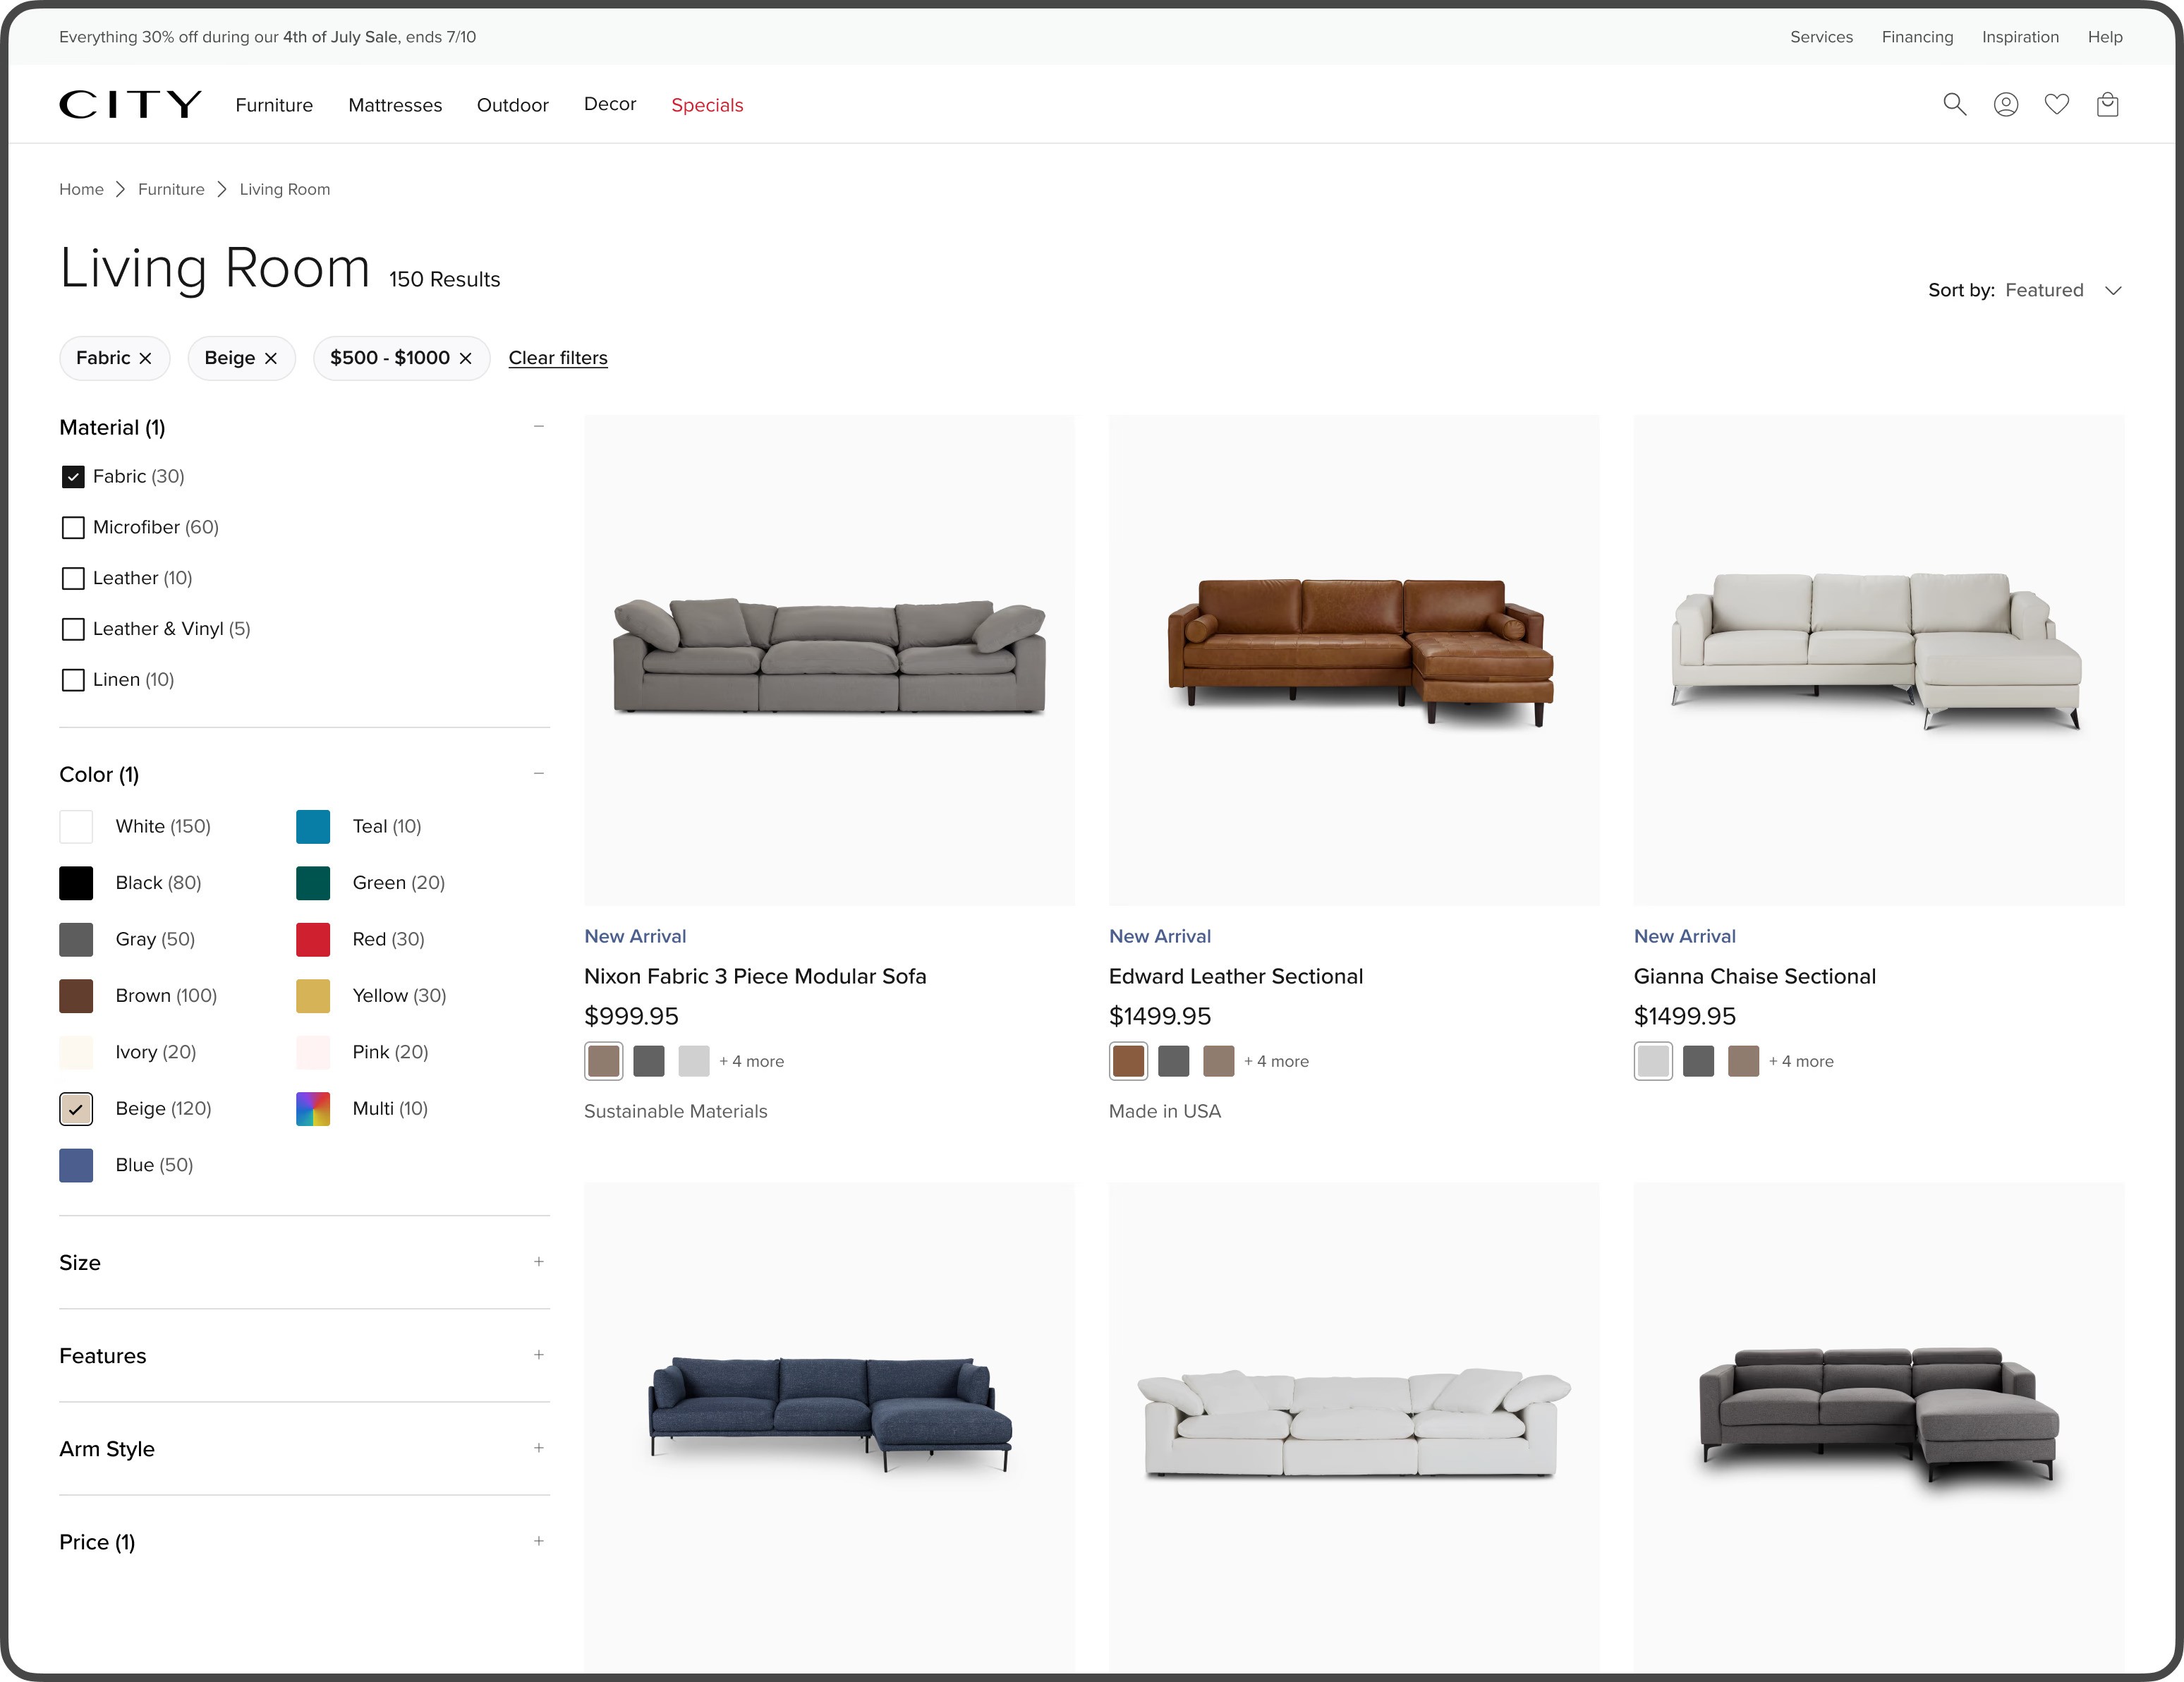Open the shopping bag icon
Image resolution: width=2184 pixels, height=1682 pixels.
[x=2107, y=104]
